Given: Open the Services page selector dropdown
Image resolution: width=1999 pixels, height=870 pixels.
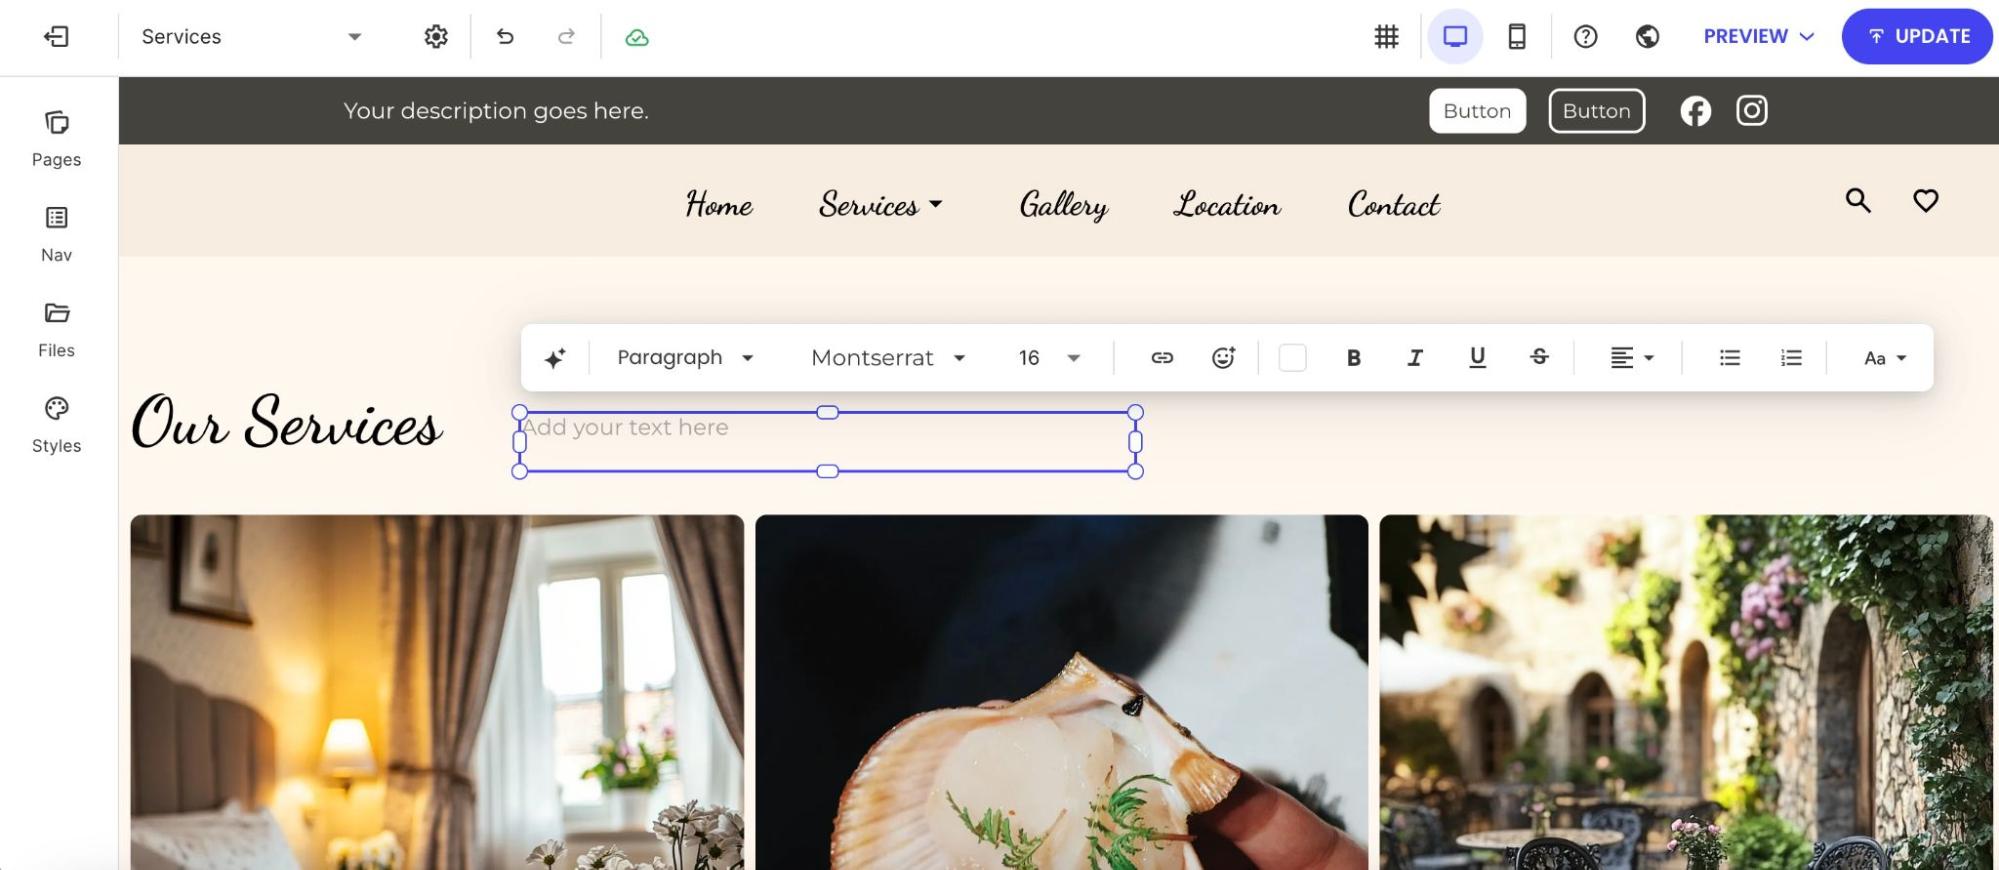Looking at the screenshot, I should (250, 37).
